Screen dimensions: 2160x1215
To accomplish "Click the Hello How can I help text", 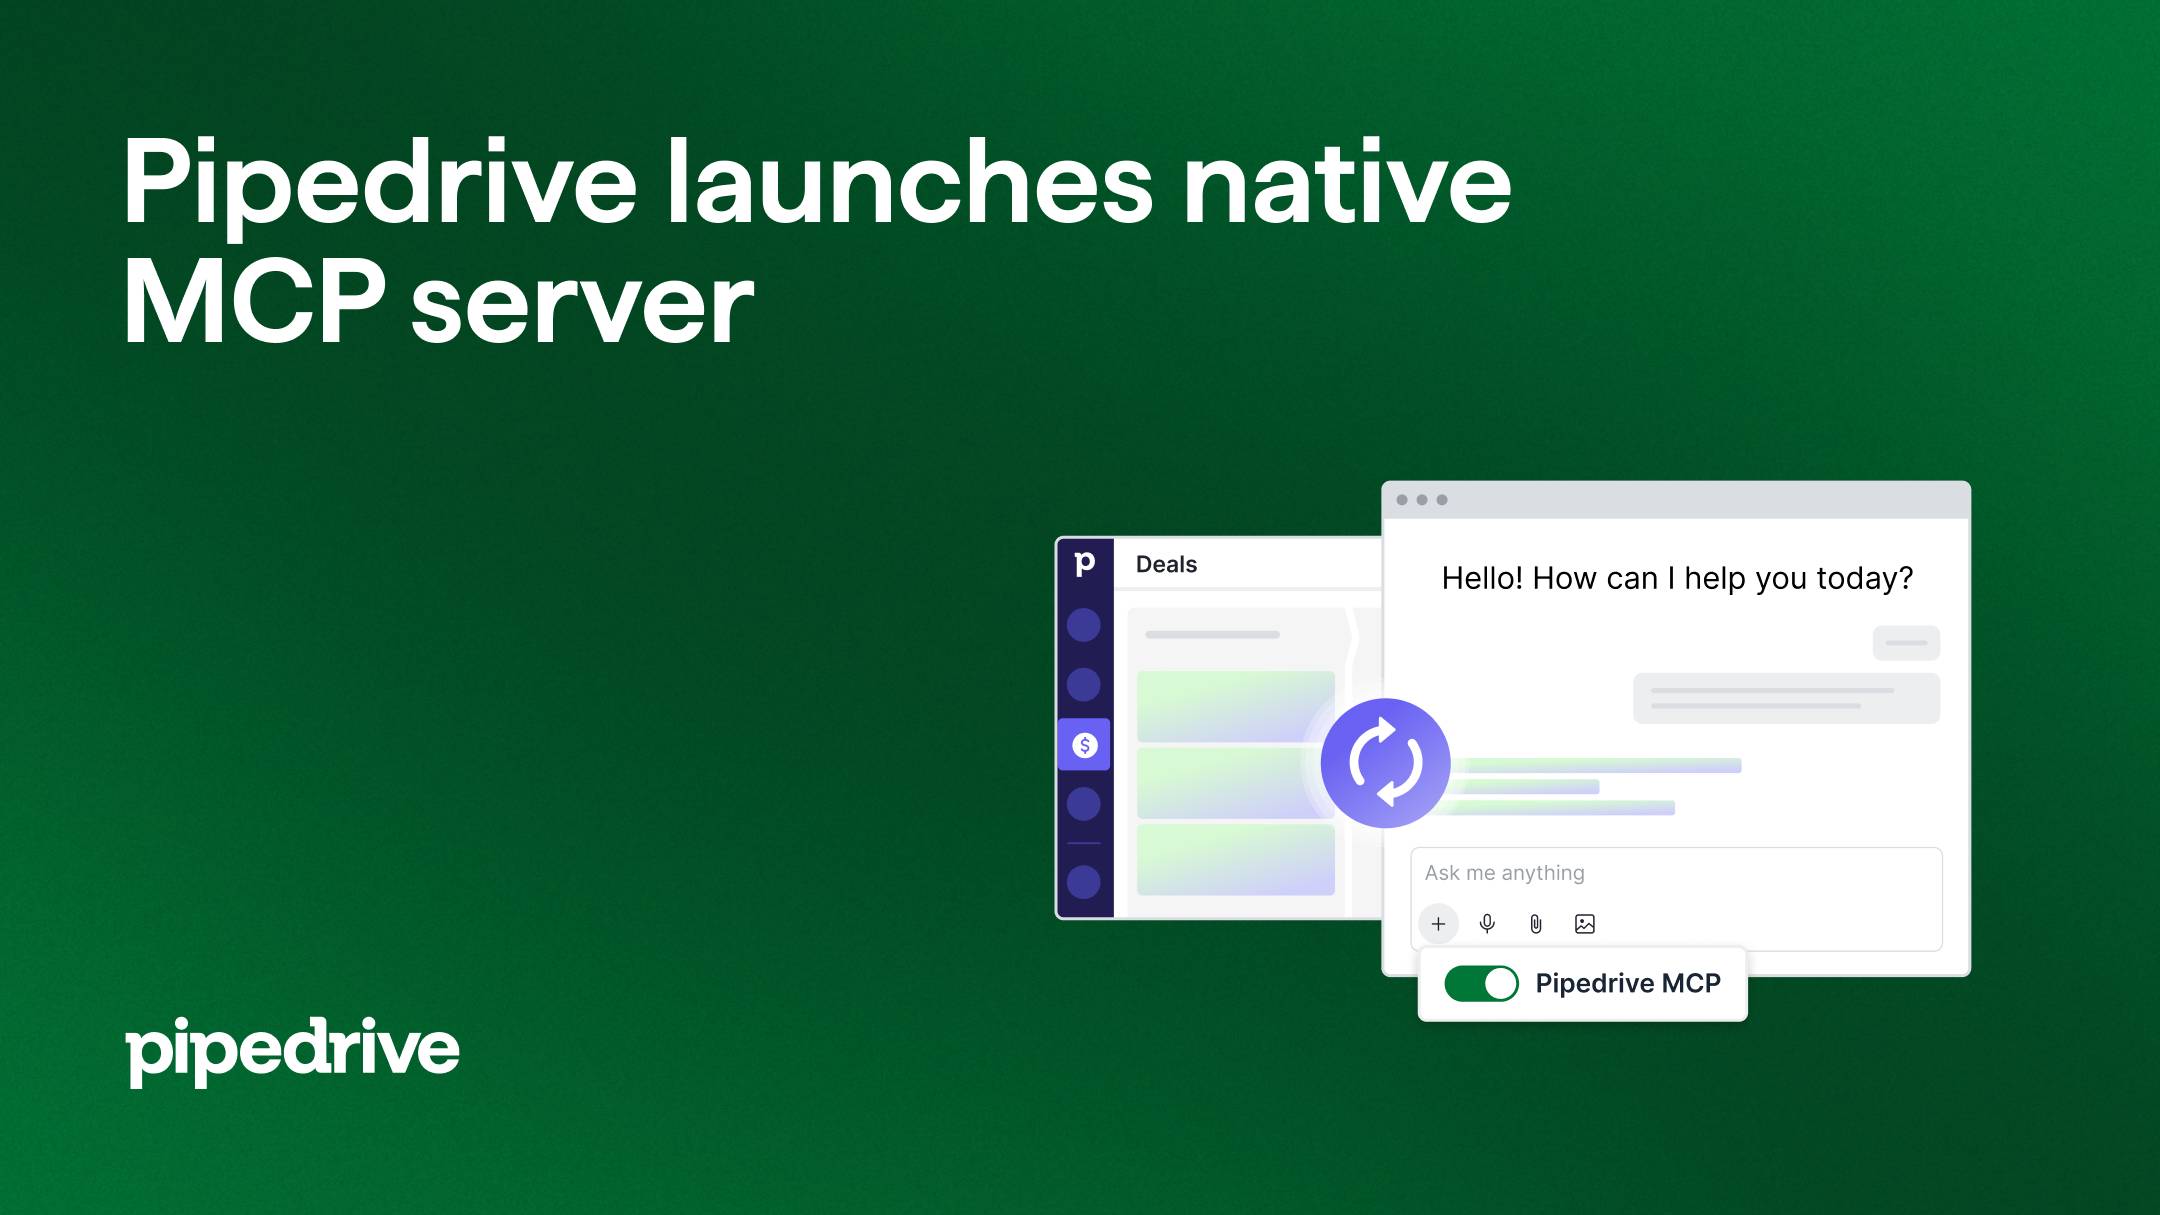I will 1677,578.
